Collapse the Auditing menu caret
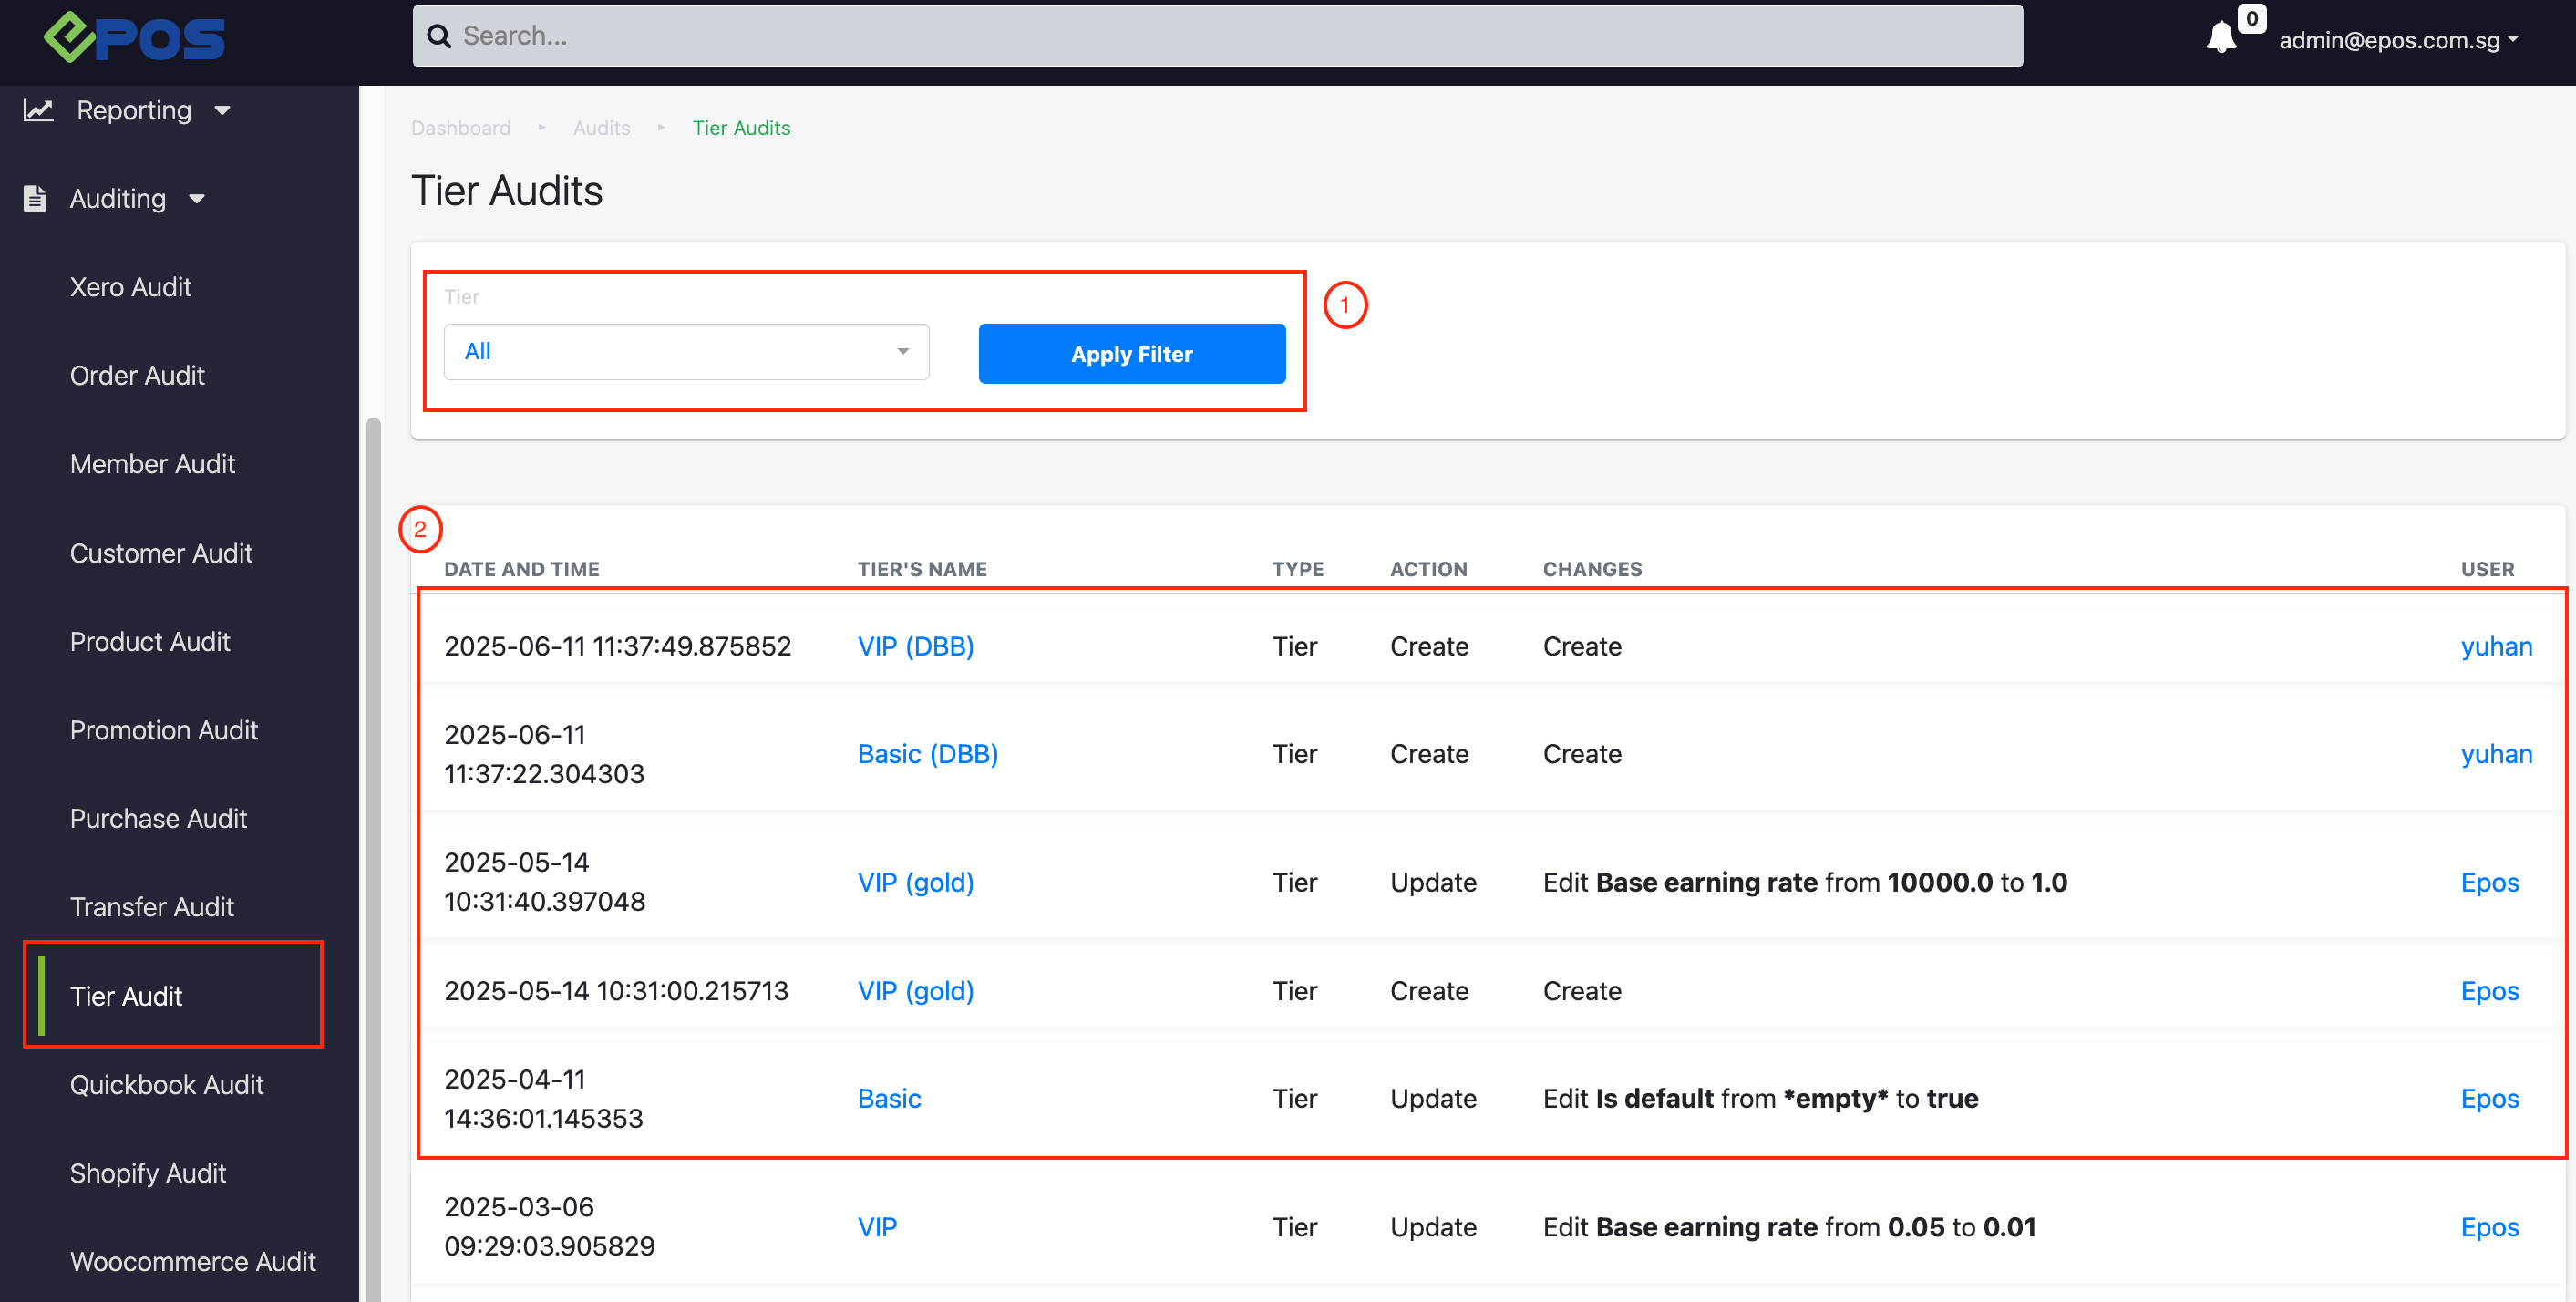 click(197, 198)
